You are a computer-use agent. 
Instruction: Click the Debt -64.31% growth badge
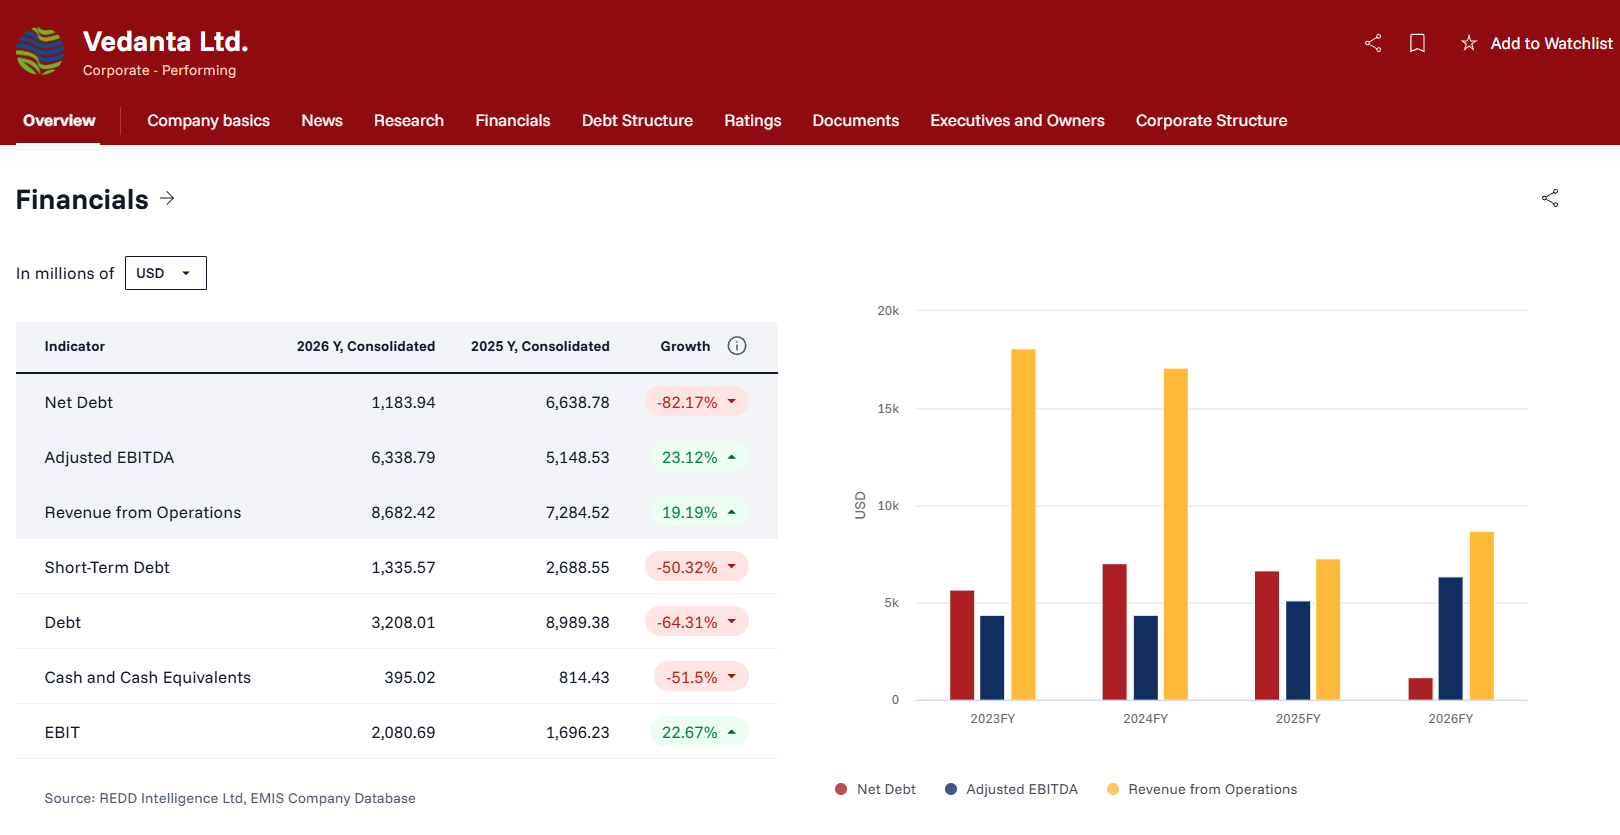coord(697,622)
